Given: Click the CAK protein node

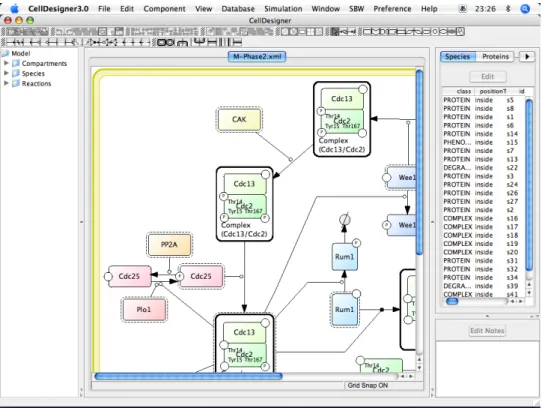Looking at the screenshot, I should tap(239, 119).
